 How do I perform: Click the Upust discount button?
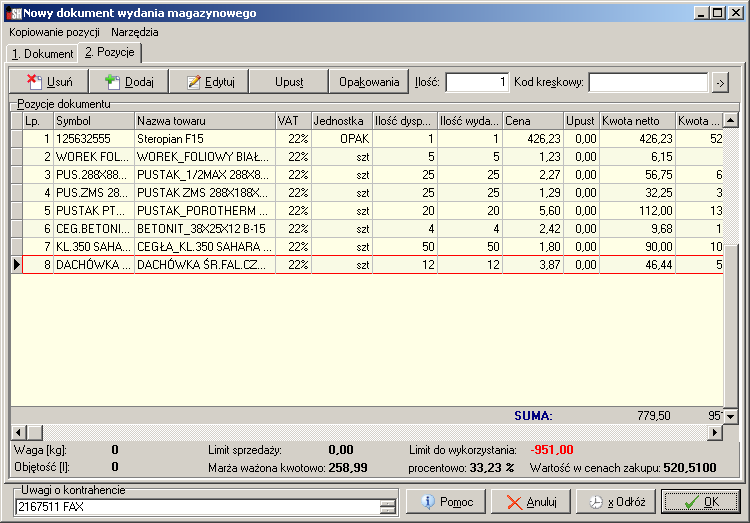(x=288, y=82)
